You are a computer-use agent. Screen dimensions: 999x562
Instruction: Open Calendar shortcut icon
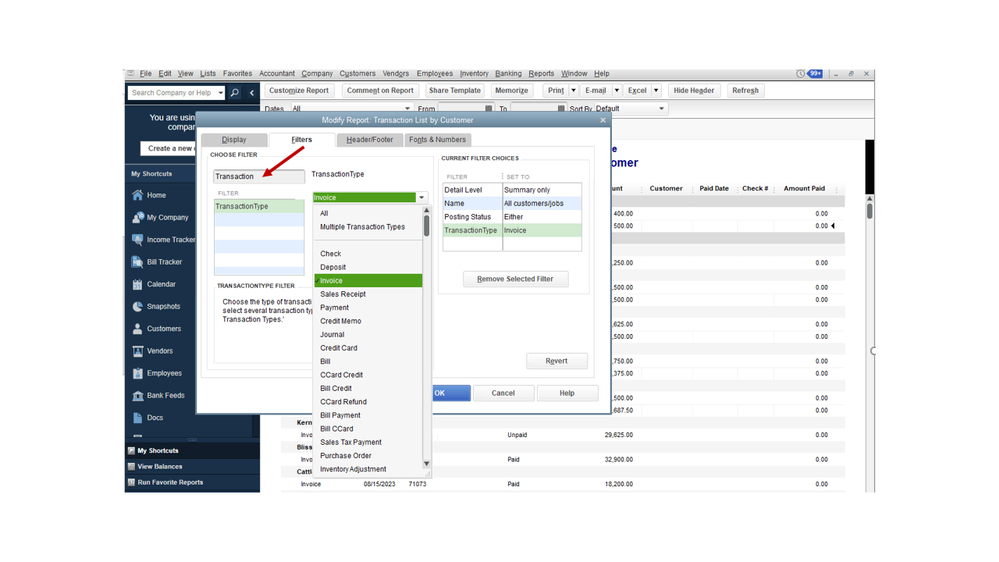point(138,284)
